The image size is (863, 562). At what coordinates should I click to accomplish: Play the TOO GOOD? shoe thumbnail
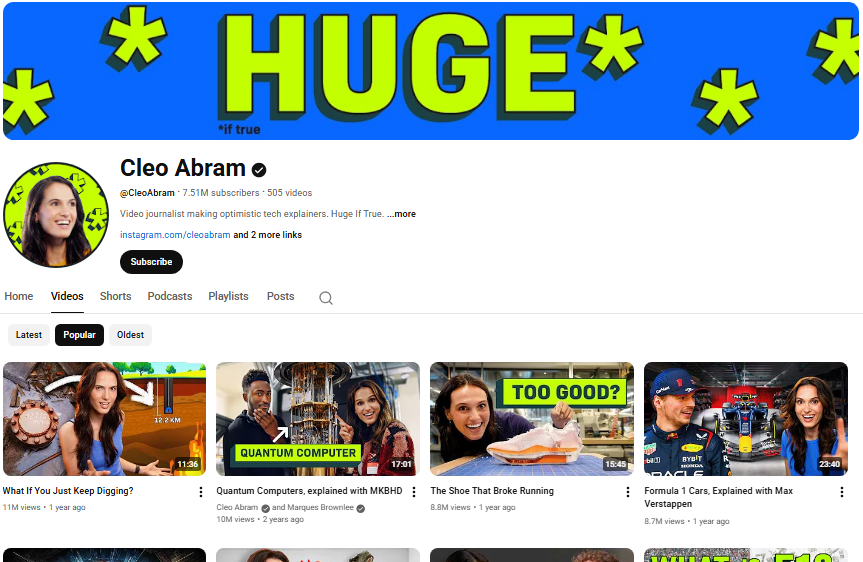532,419
